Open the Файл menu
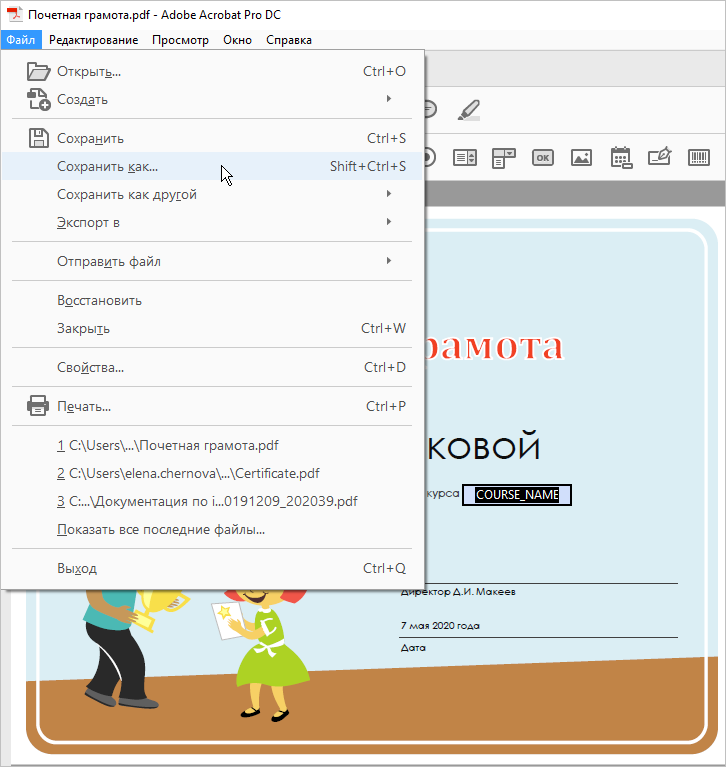Viewport: 726px width, 767px height. point(21,40)
